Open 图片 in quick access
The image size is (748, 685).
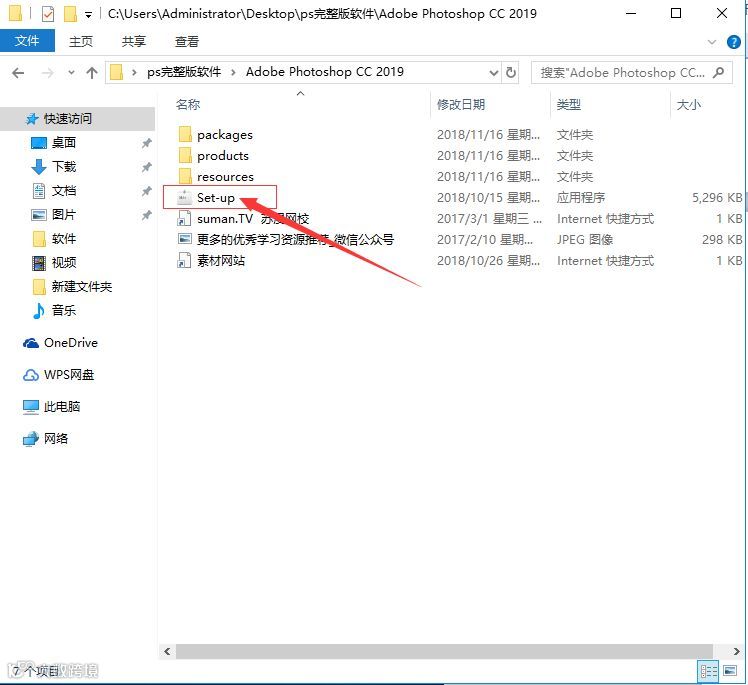[64, 215]
